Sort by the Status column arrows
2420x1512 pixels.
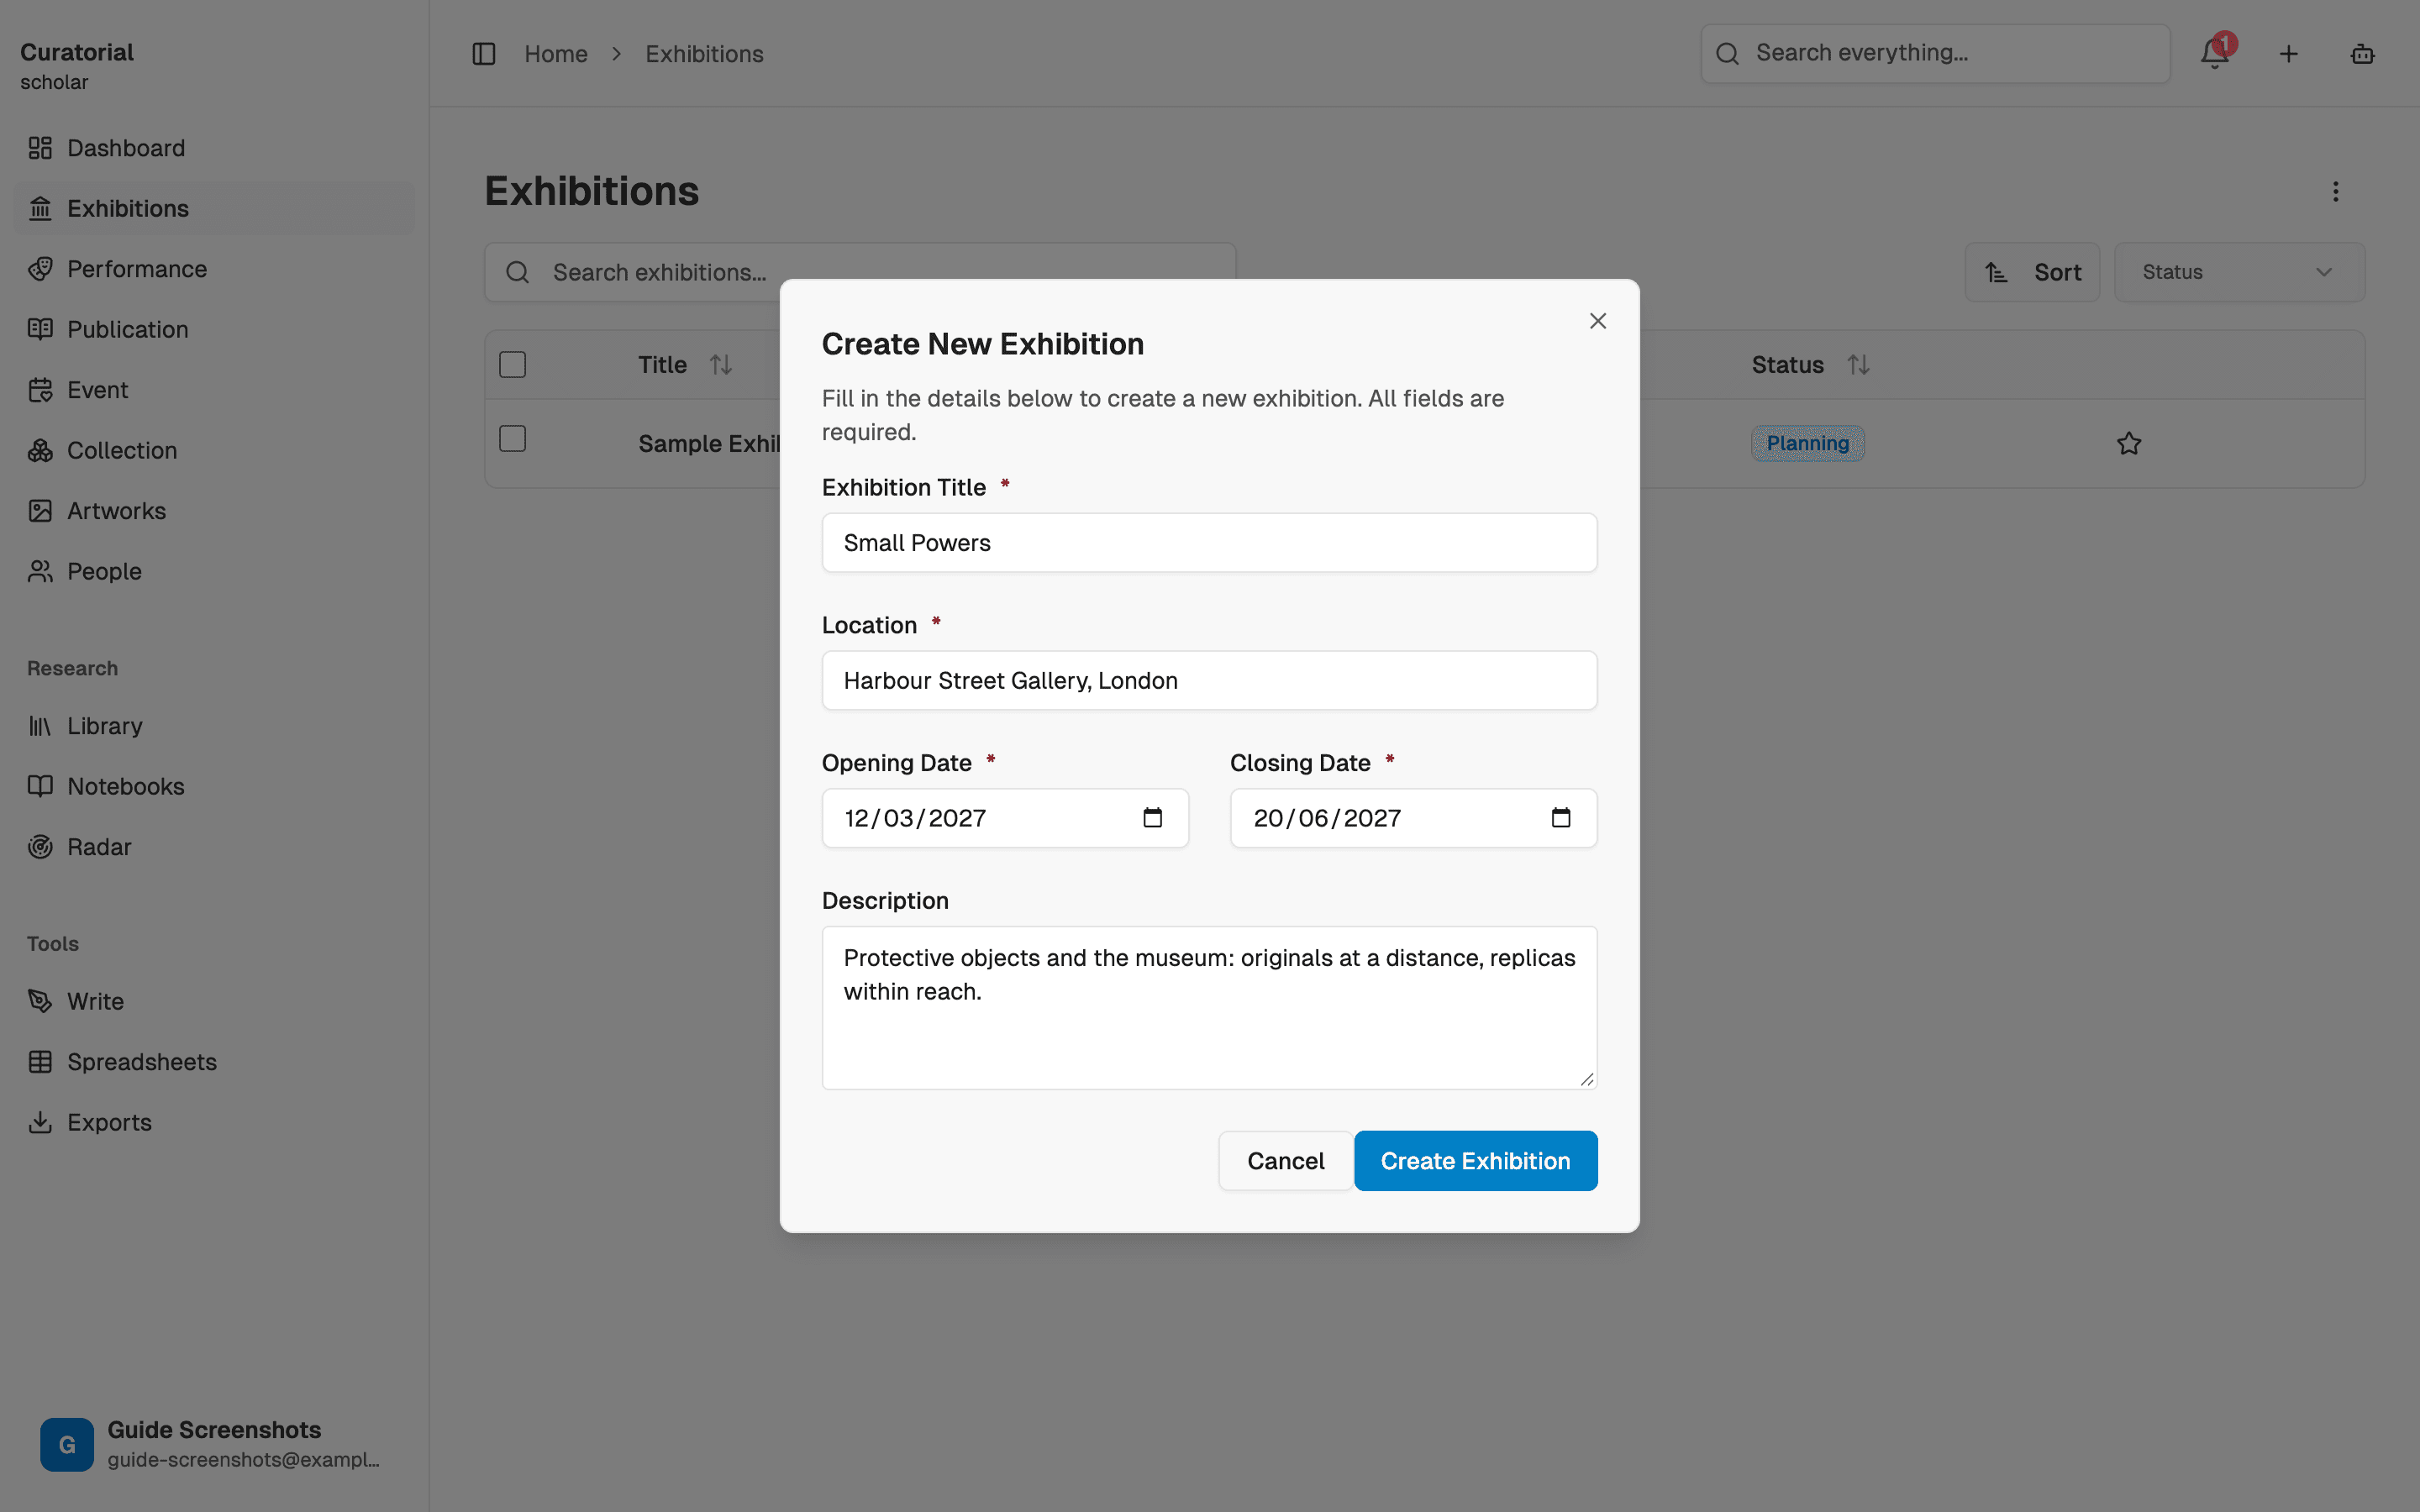point(1859,365)
